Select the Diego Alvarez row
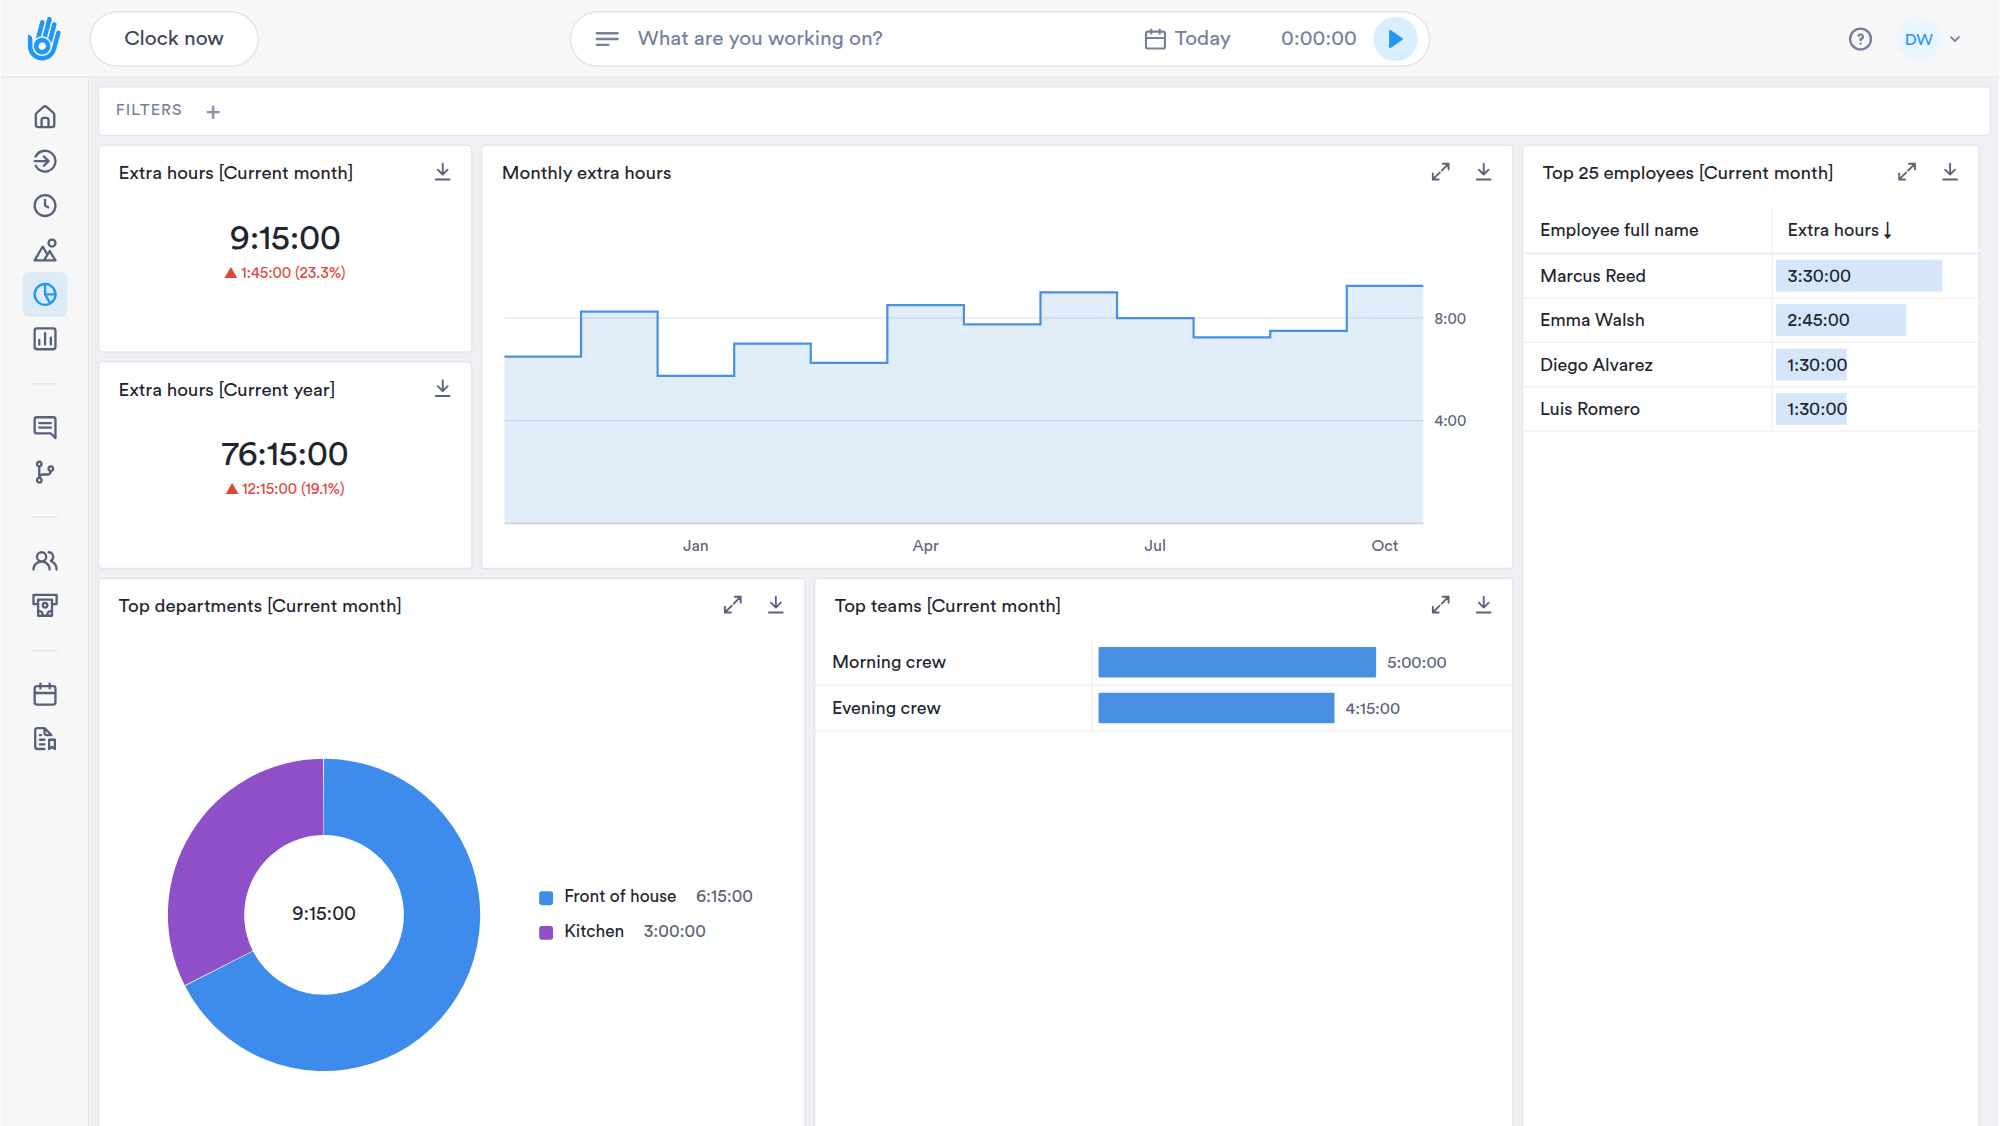 pyautogui.click(x=1750, y=365)
